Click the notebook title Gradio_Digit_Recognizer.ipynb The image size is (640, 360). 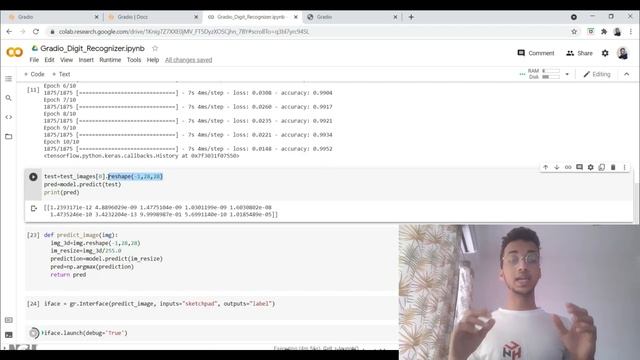[93, 48]
